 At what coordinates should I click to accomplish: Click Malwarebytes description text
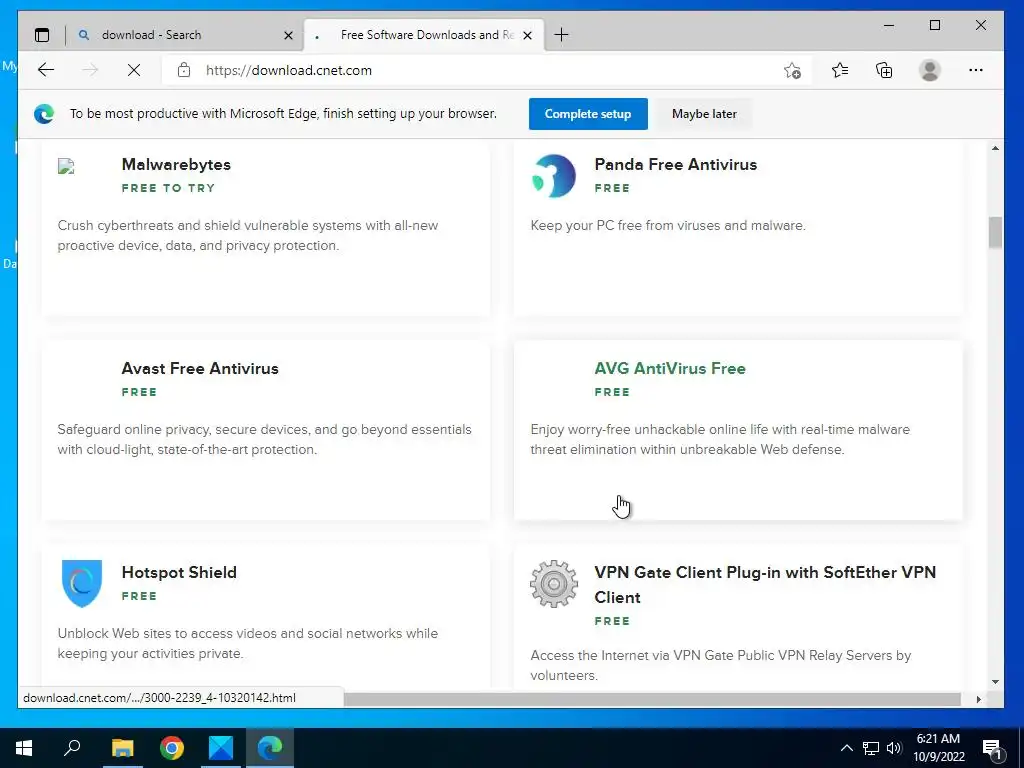point(248,235)
